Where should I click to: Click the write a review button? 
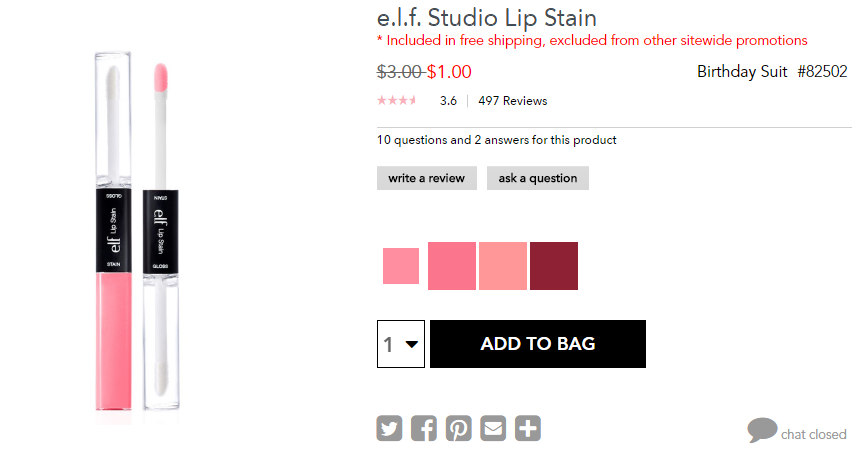[x=427, y=178]
